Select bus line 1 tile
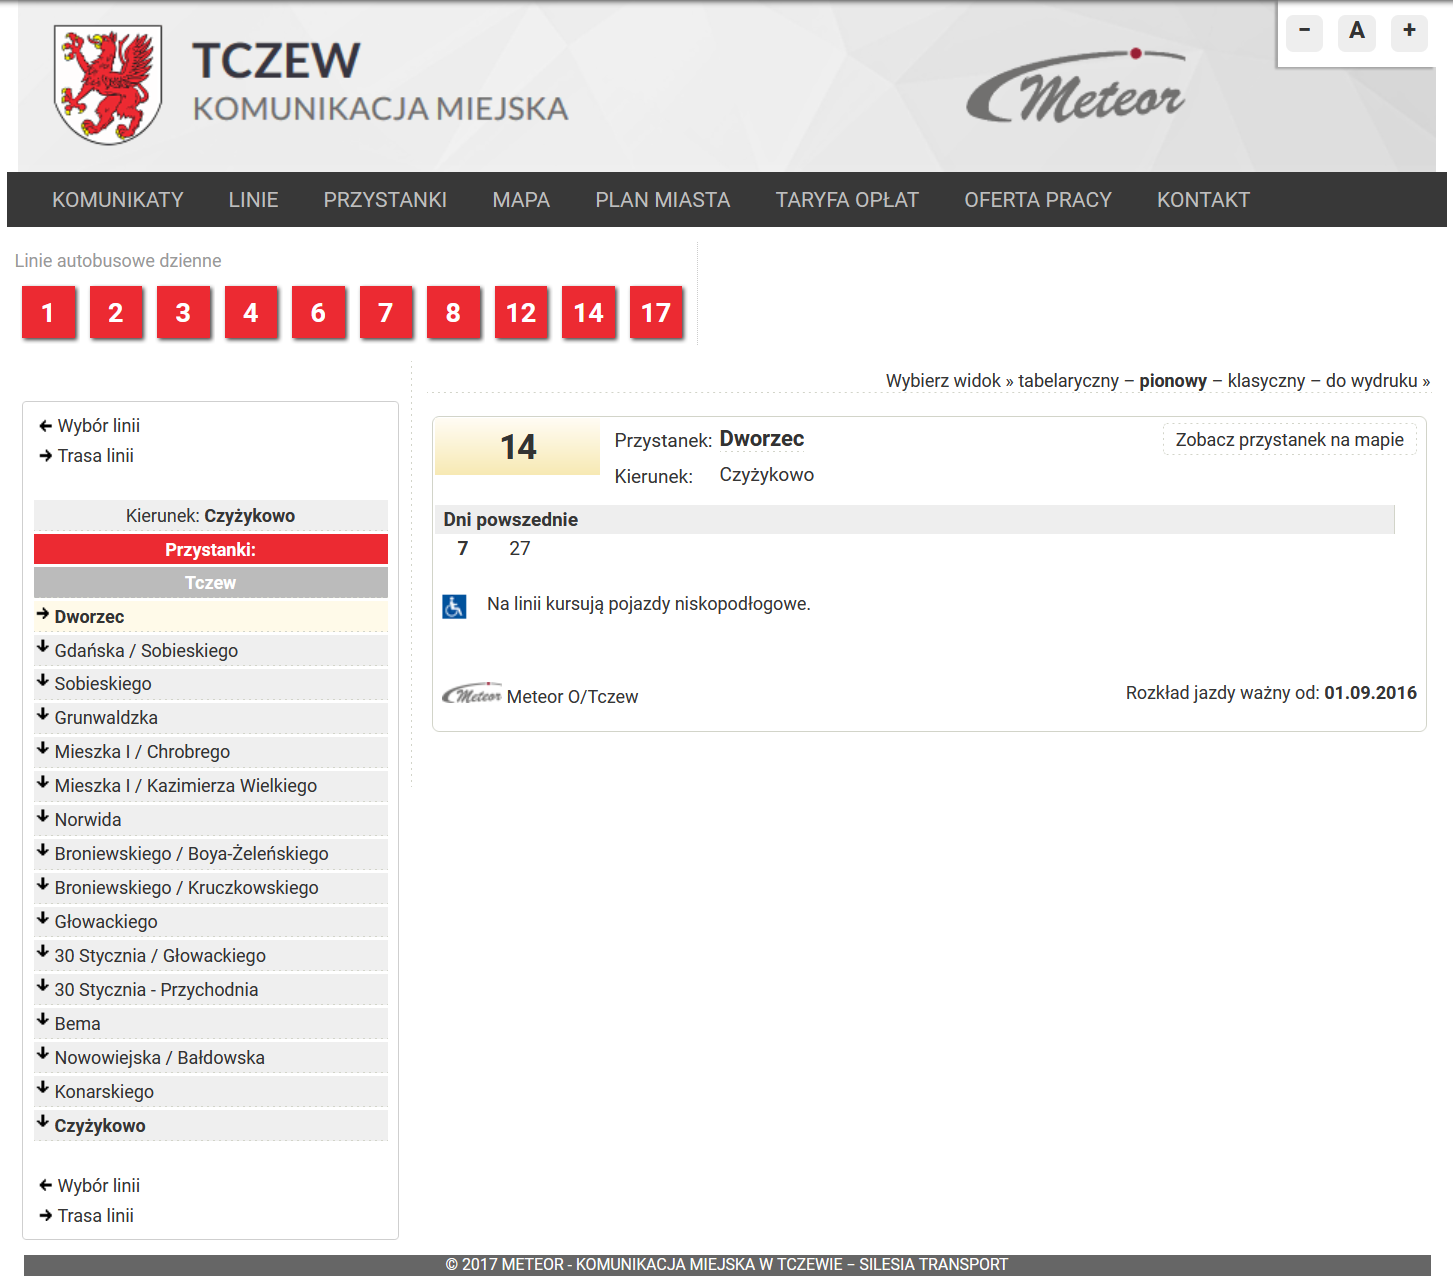 click(x=48, y=313)
